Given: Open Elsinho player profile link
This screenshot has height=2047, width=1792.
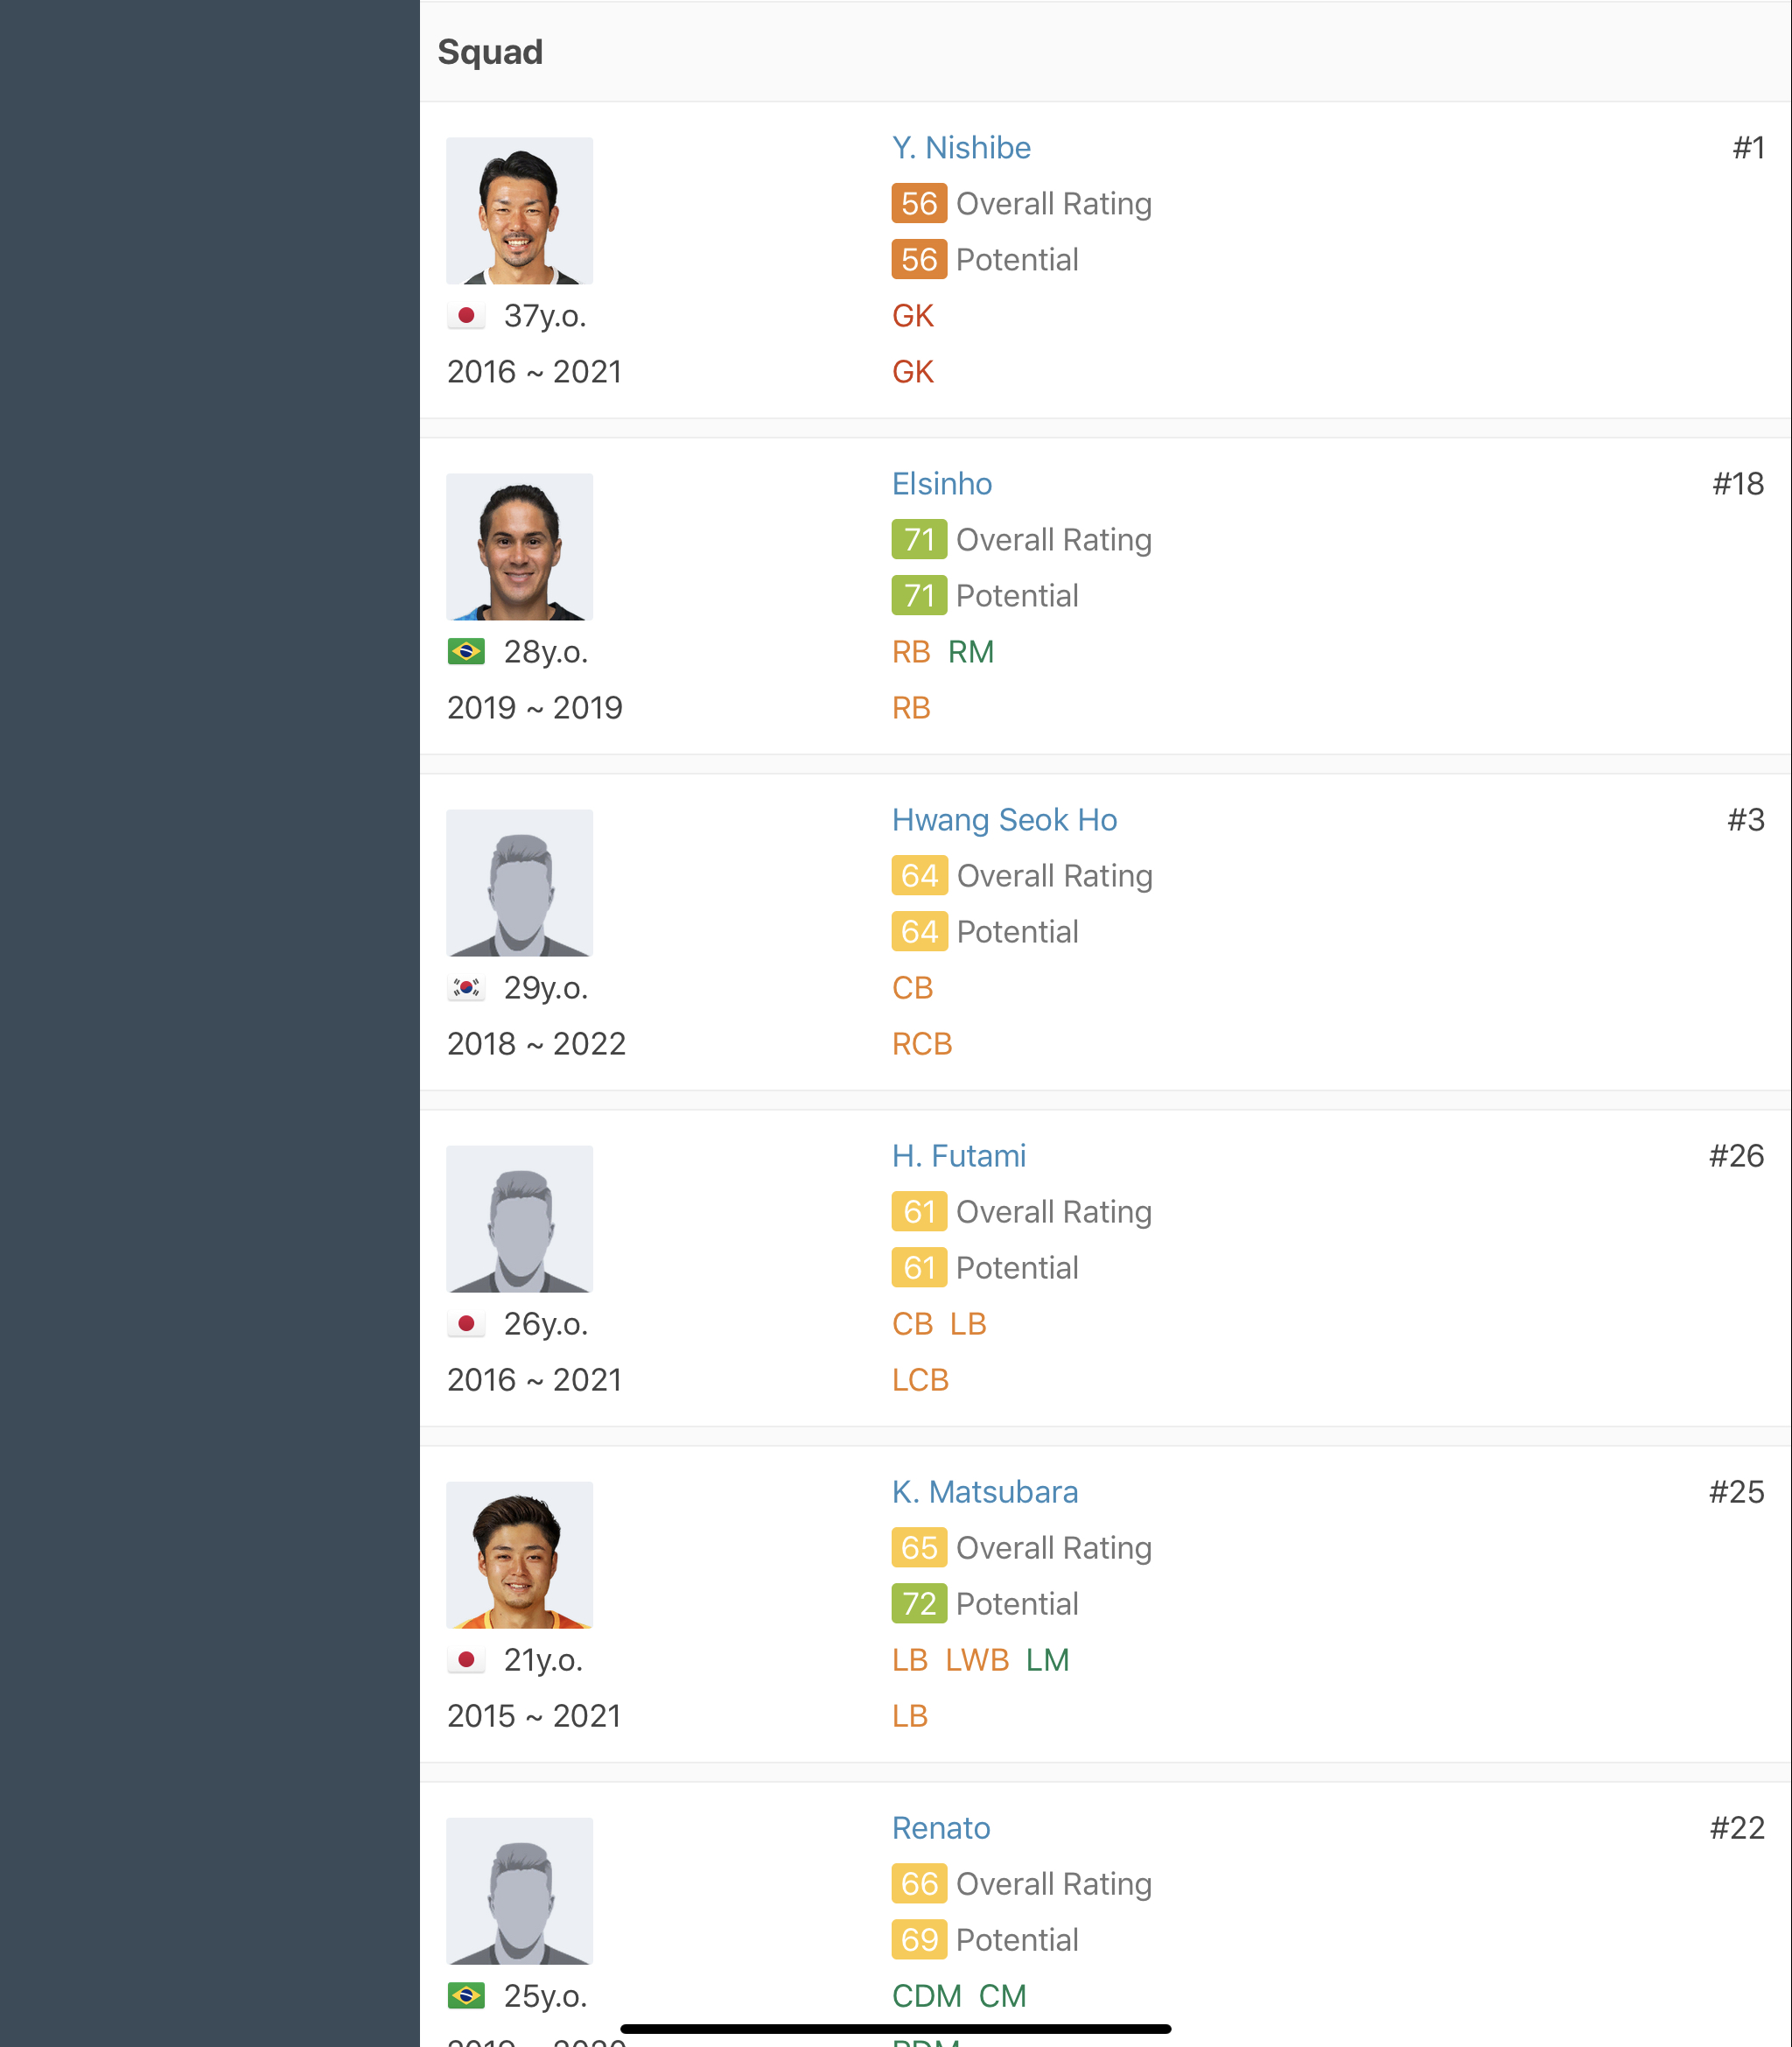Looking at the screenshot, I should 941,484.
